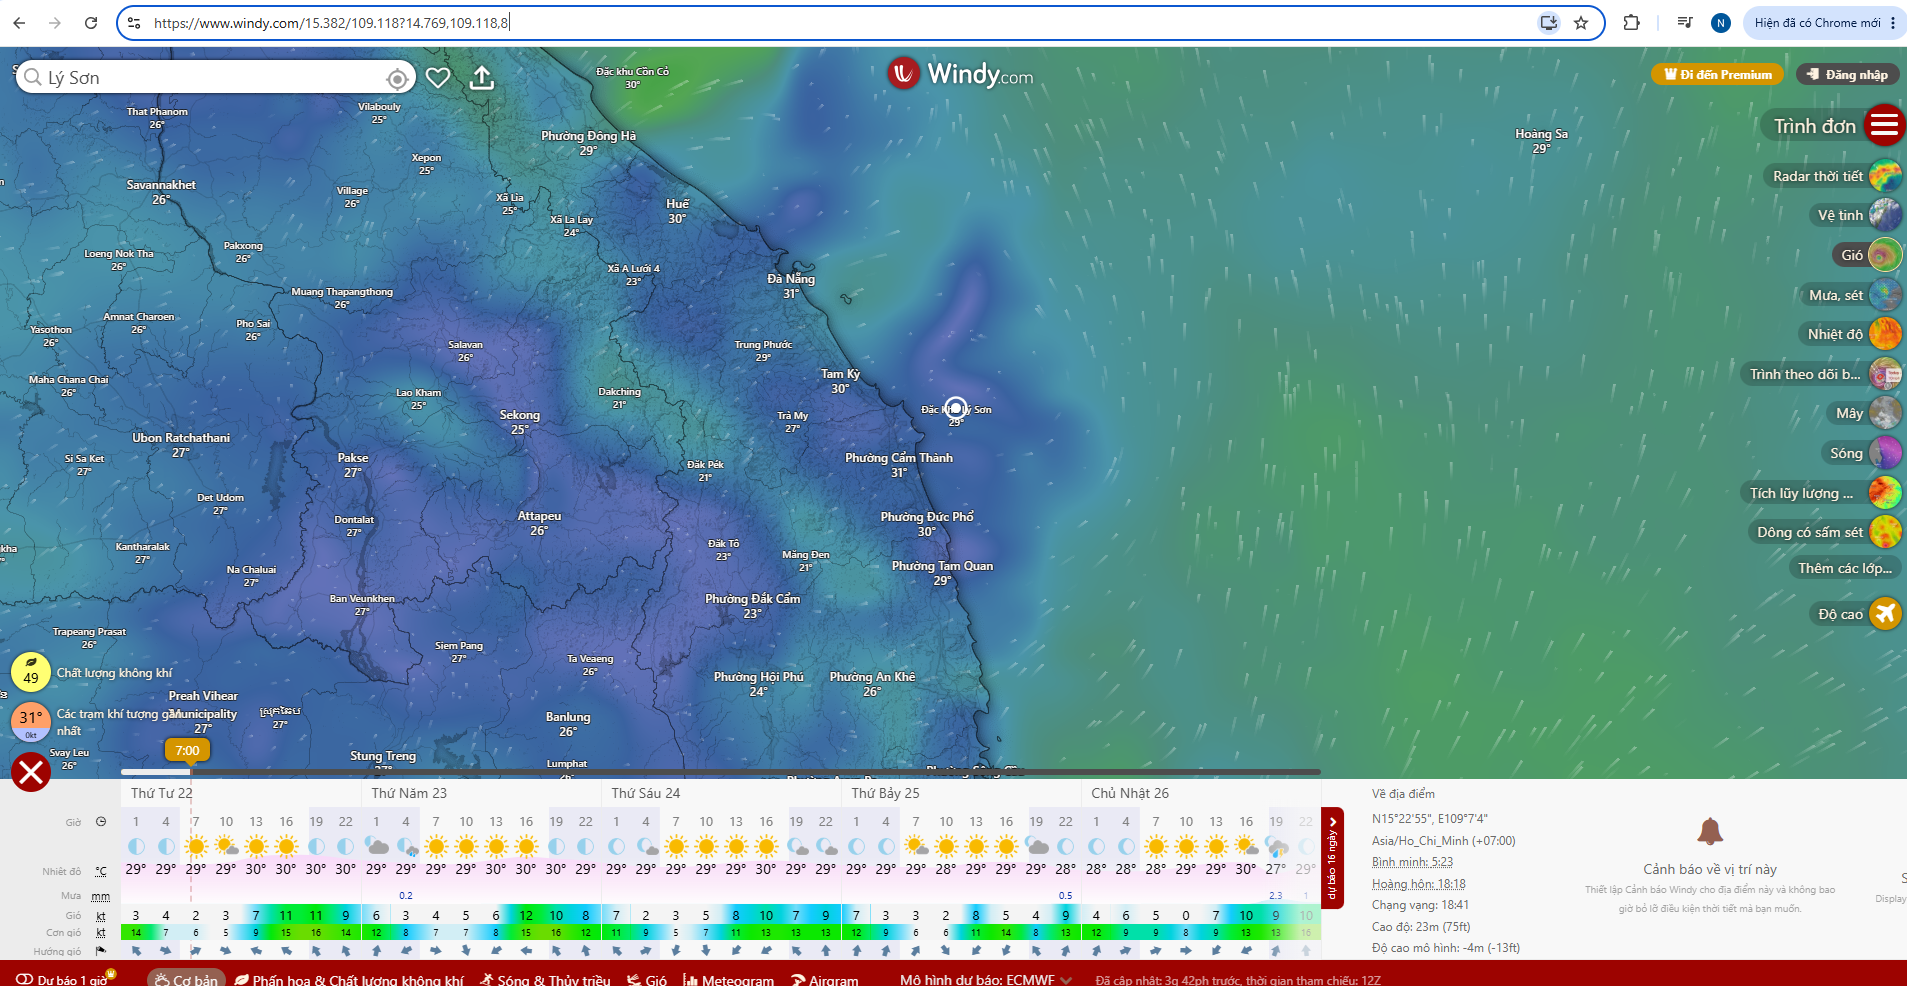Toggle wind unit kt in Gió row

coord(101,916)
